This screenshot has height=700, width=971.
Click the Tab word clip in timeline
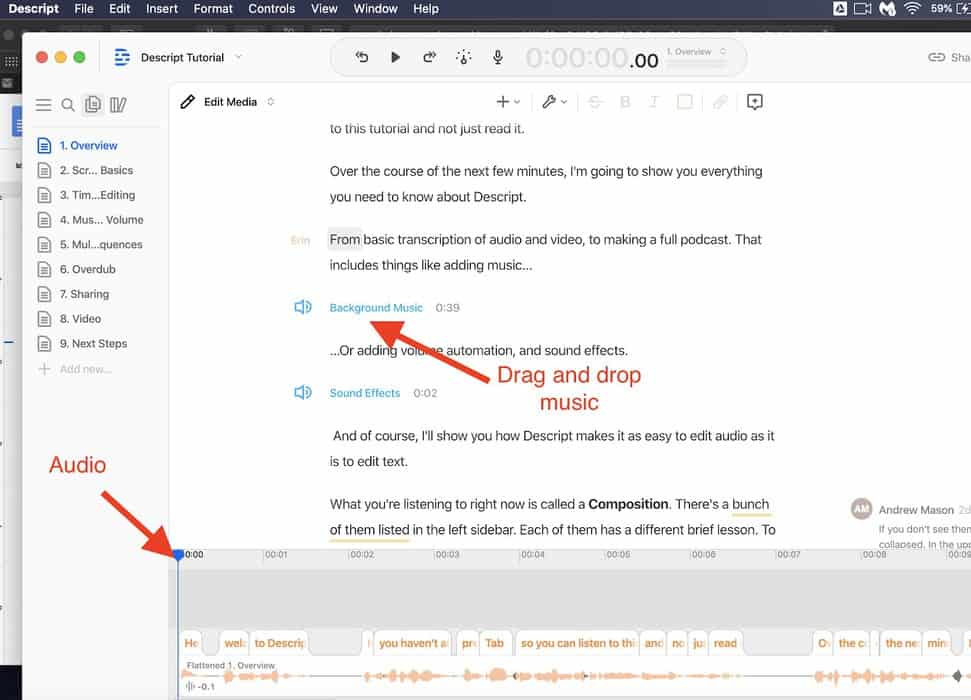[494, 644]
